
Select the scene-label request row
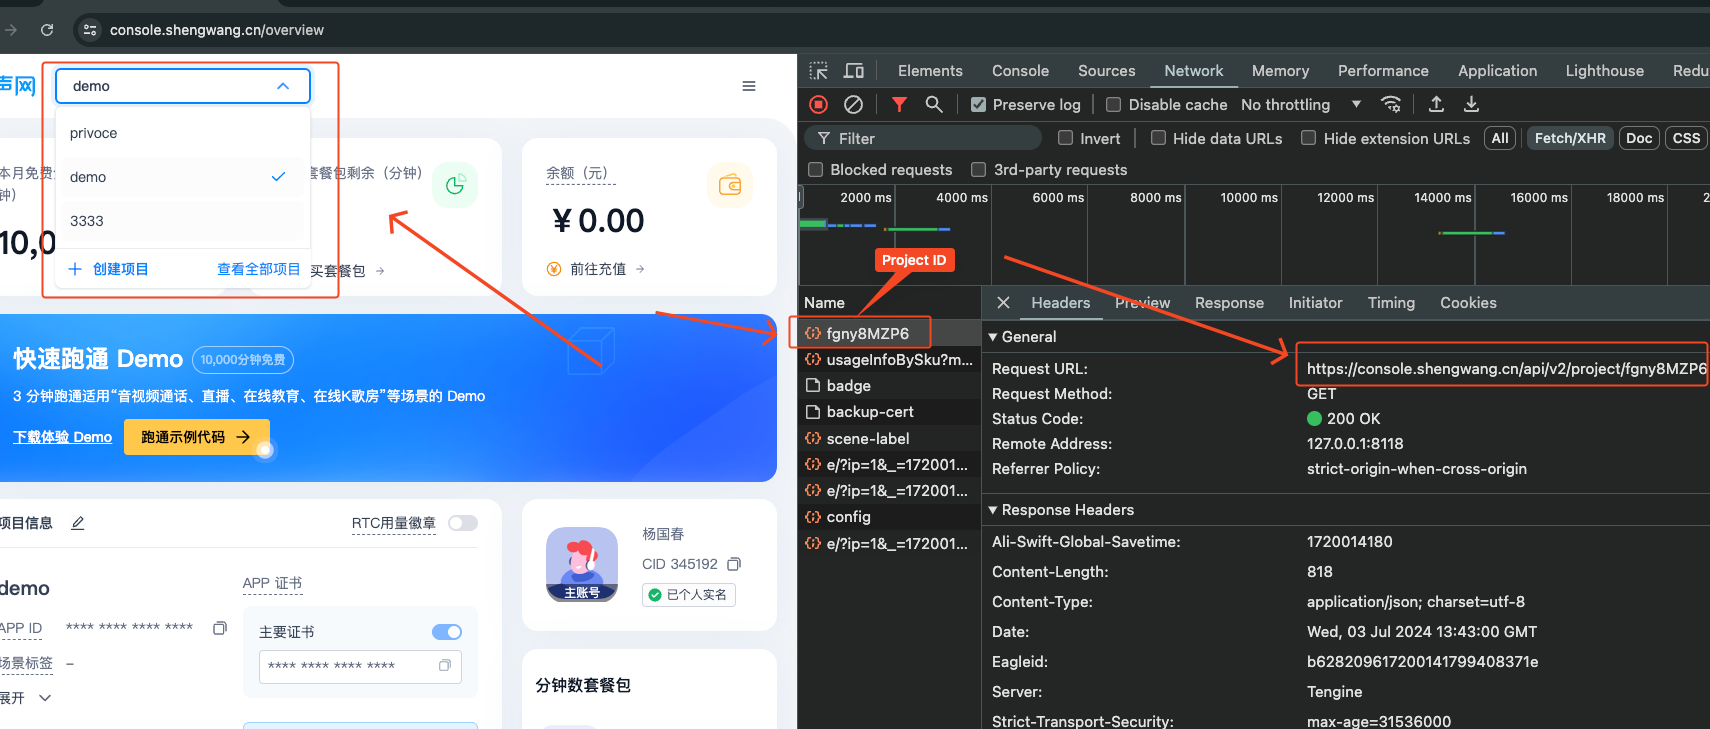(x=890, y=438)
